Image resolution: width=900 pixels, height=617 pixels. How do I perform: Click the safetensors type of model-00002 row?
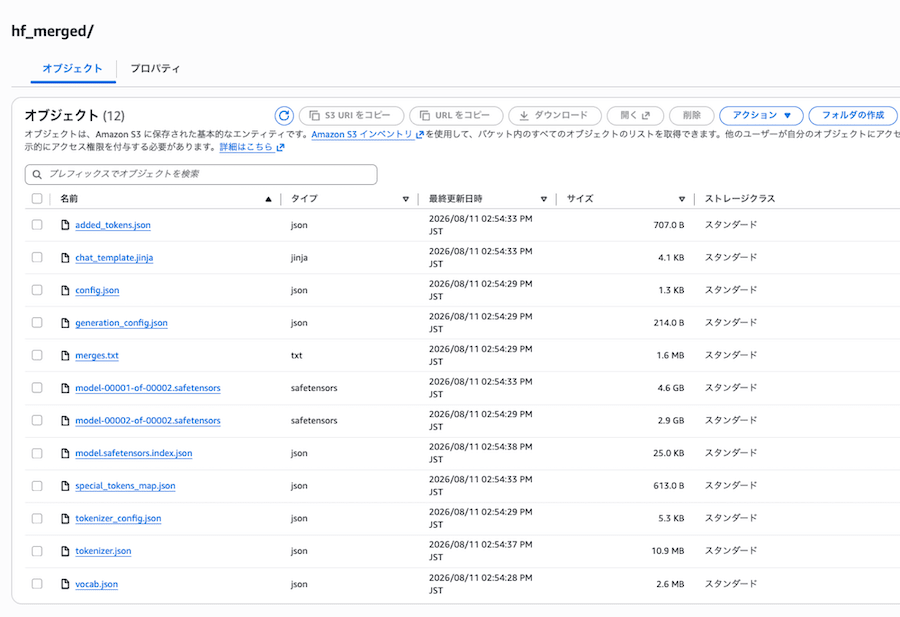coord(314,421)
